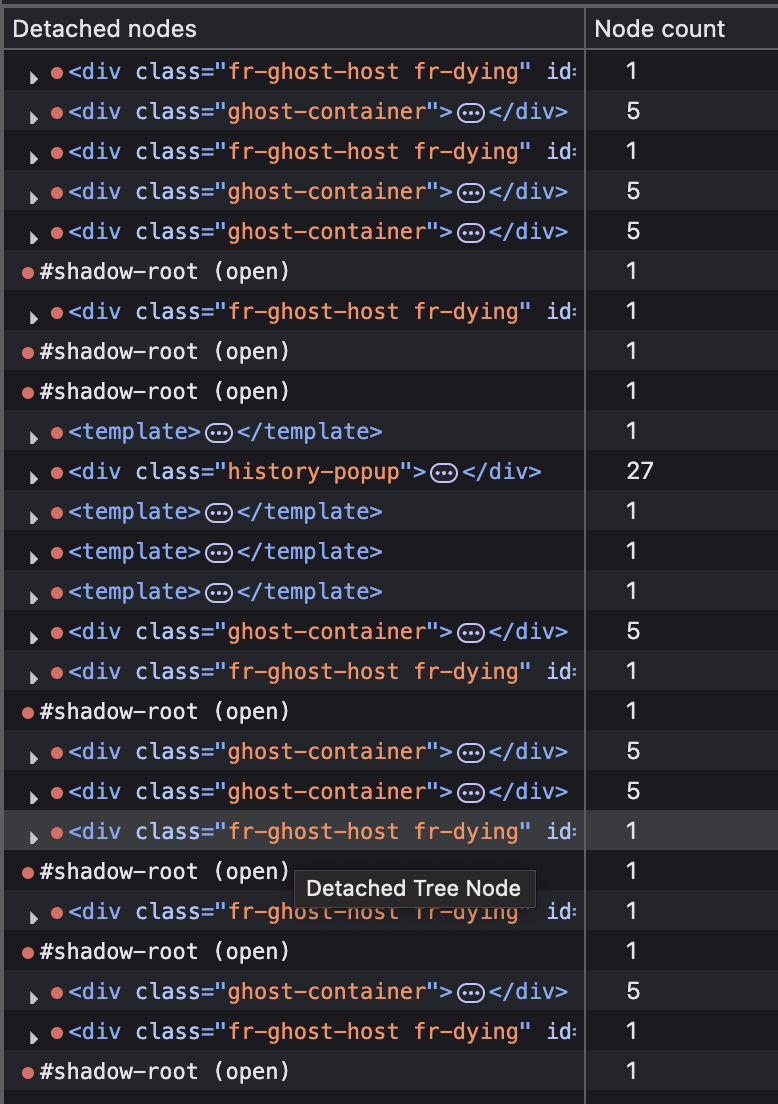Expand the history-popup div node
Viewport: 778px width, 1104px height.
[34, 477]
